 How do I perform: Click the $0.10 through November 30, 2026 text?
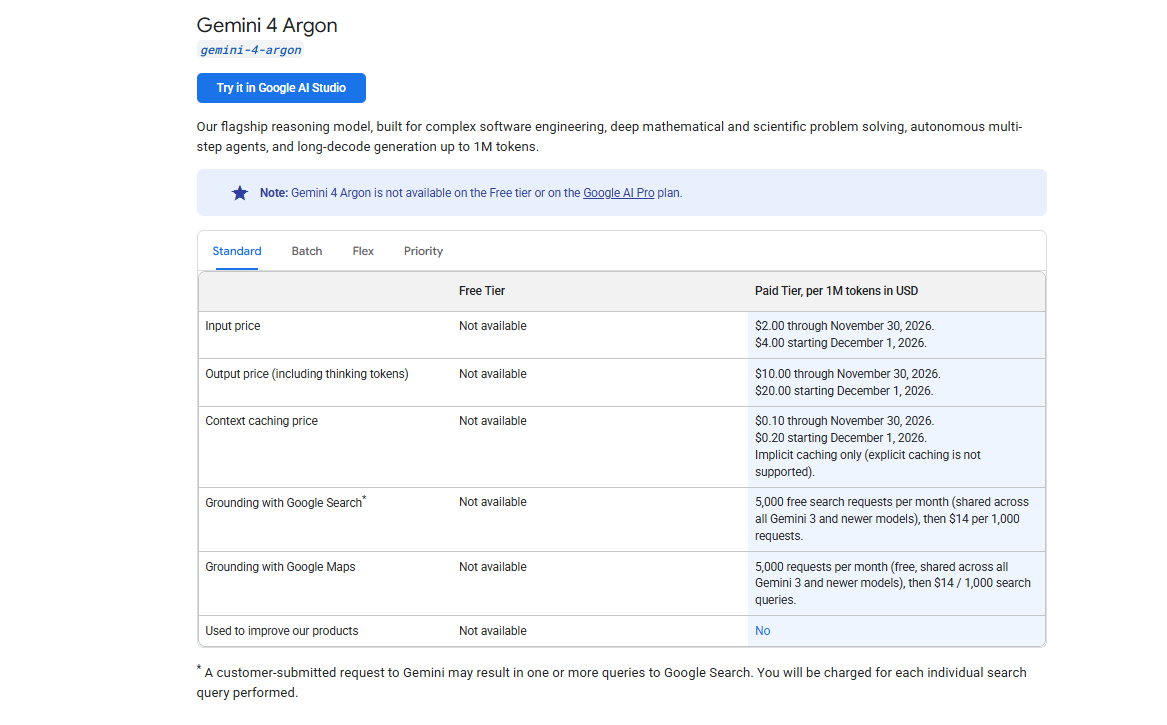tap(844, 421)
